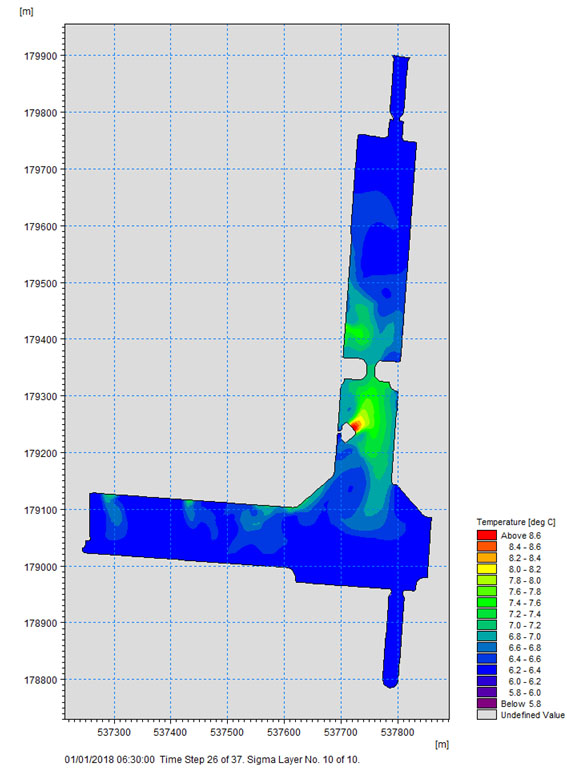Click the teal 6.8 - 7.0 legend swatch
Viewport: 567px width, 769px height.
click(x=486, y=636)
